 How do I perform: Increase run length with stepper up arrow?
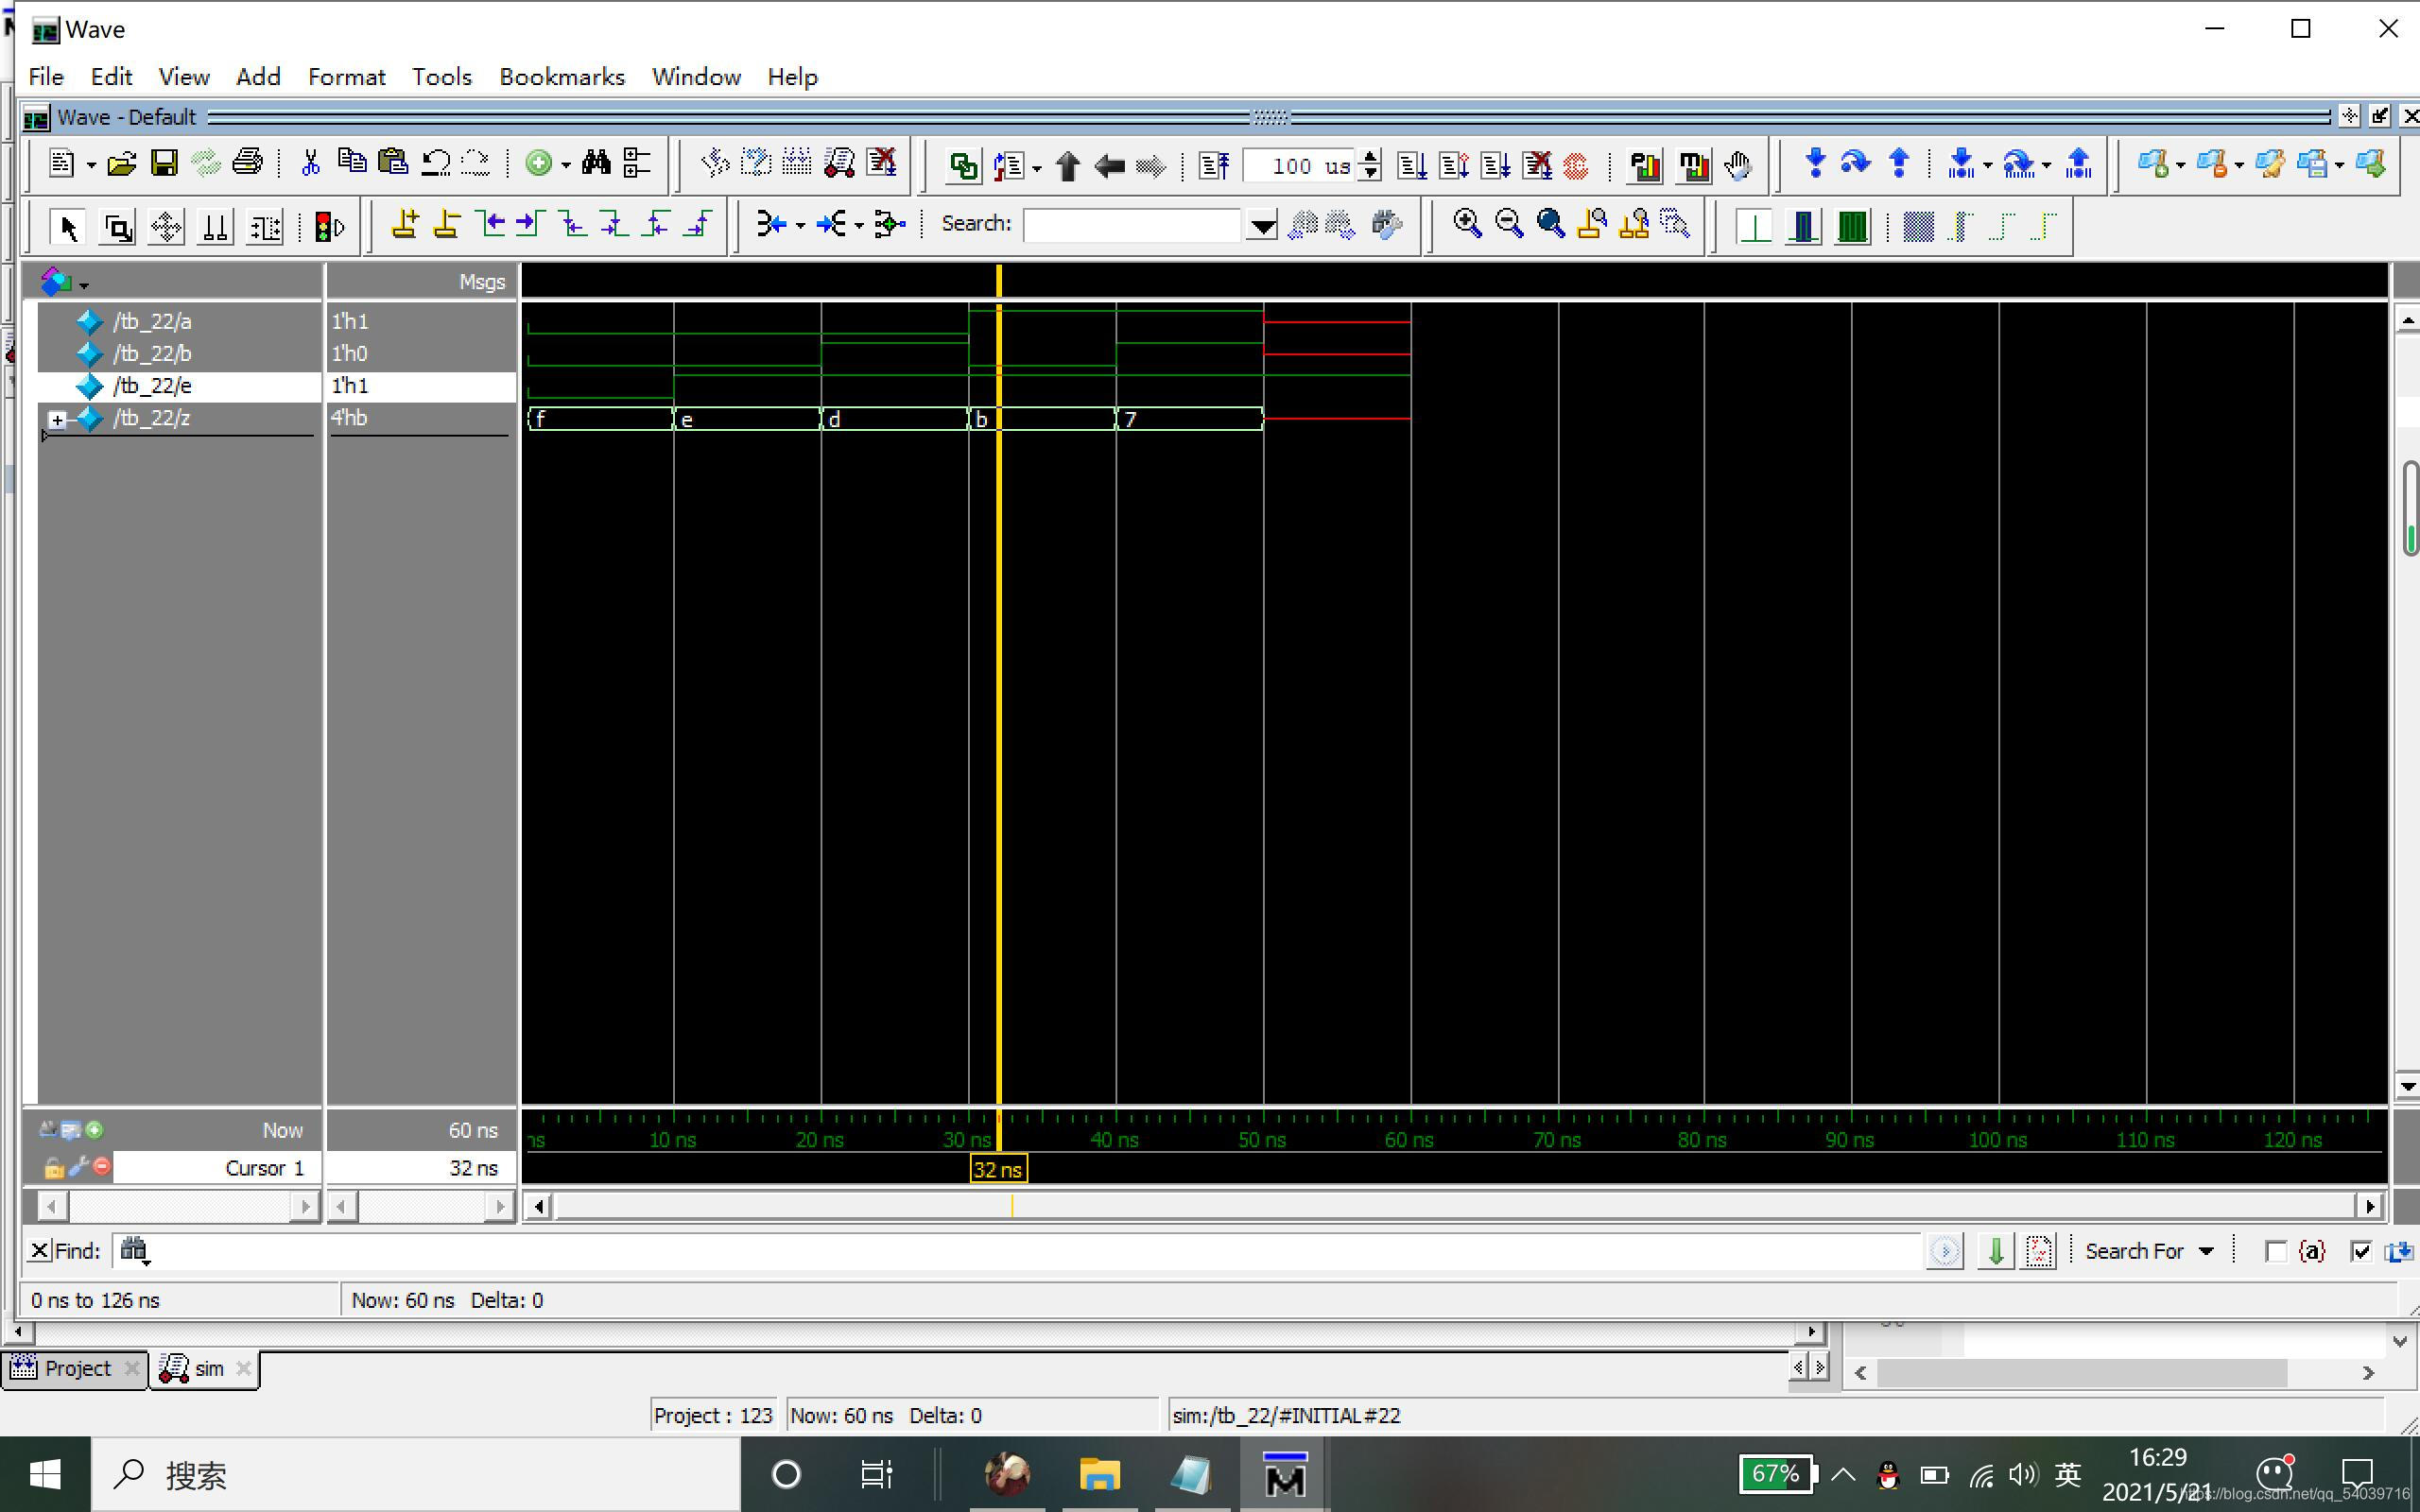click(x=1371, y=157)
